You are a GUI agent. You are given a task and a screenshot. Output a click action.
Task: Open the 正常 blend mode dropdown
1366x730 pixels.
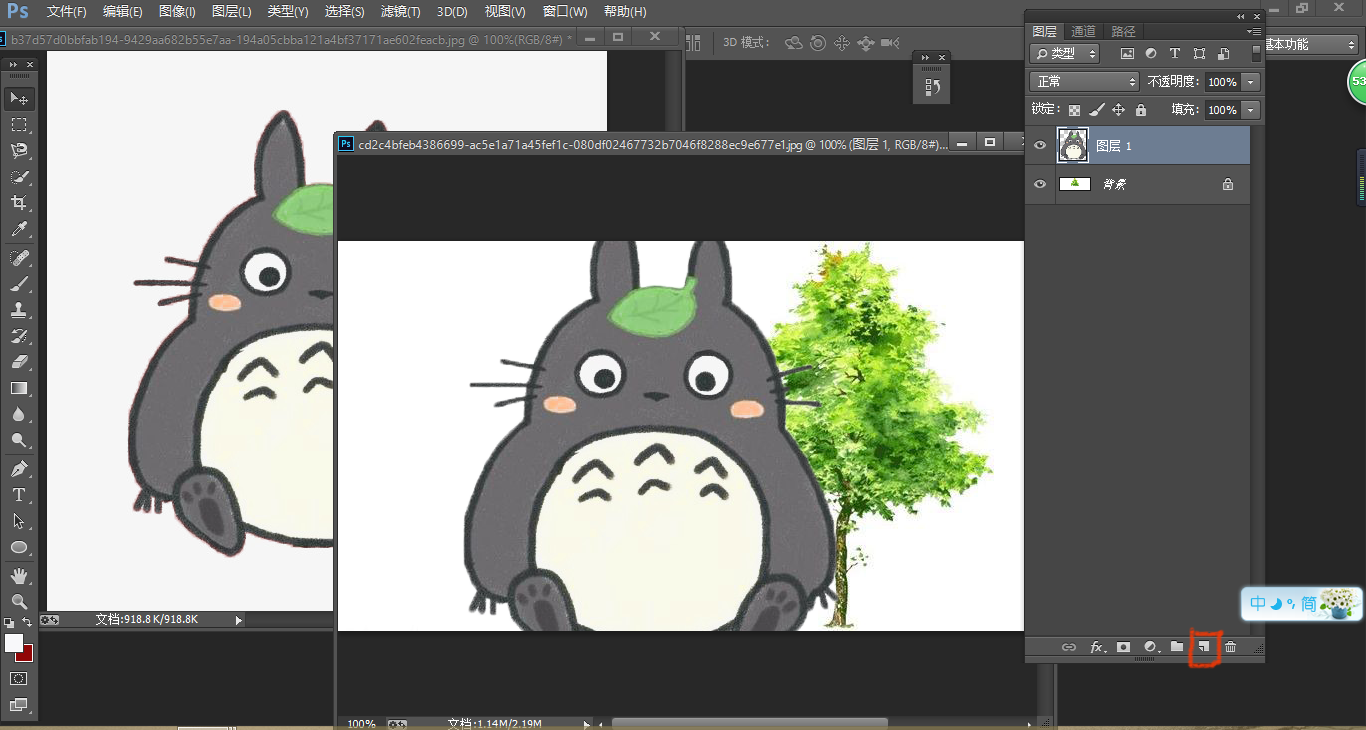tap(1084, 82)
